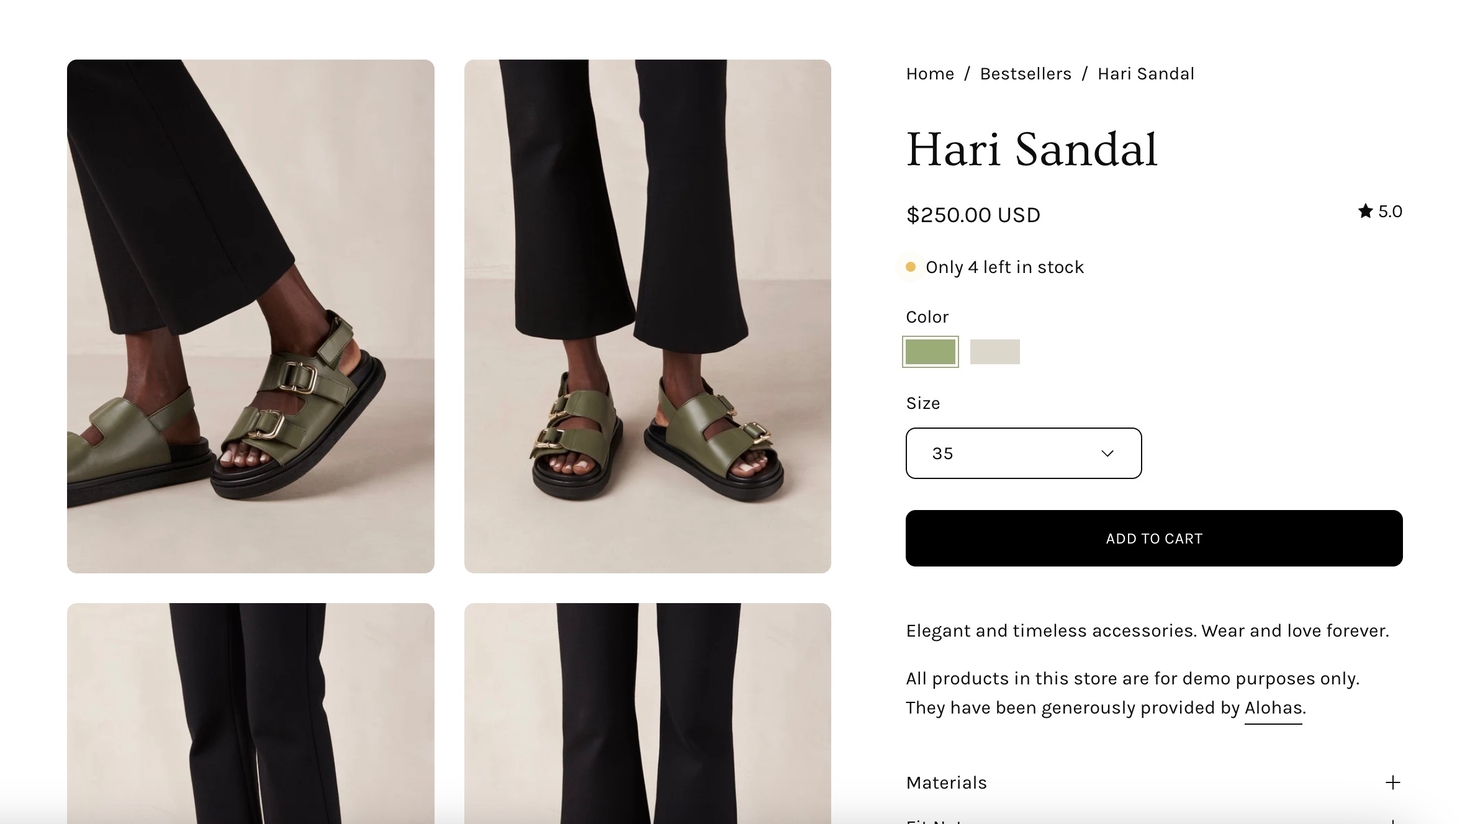Open the bottom-right product image
1470x824 pixels.
(x=647, y=712)
